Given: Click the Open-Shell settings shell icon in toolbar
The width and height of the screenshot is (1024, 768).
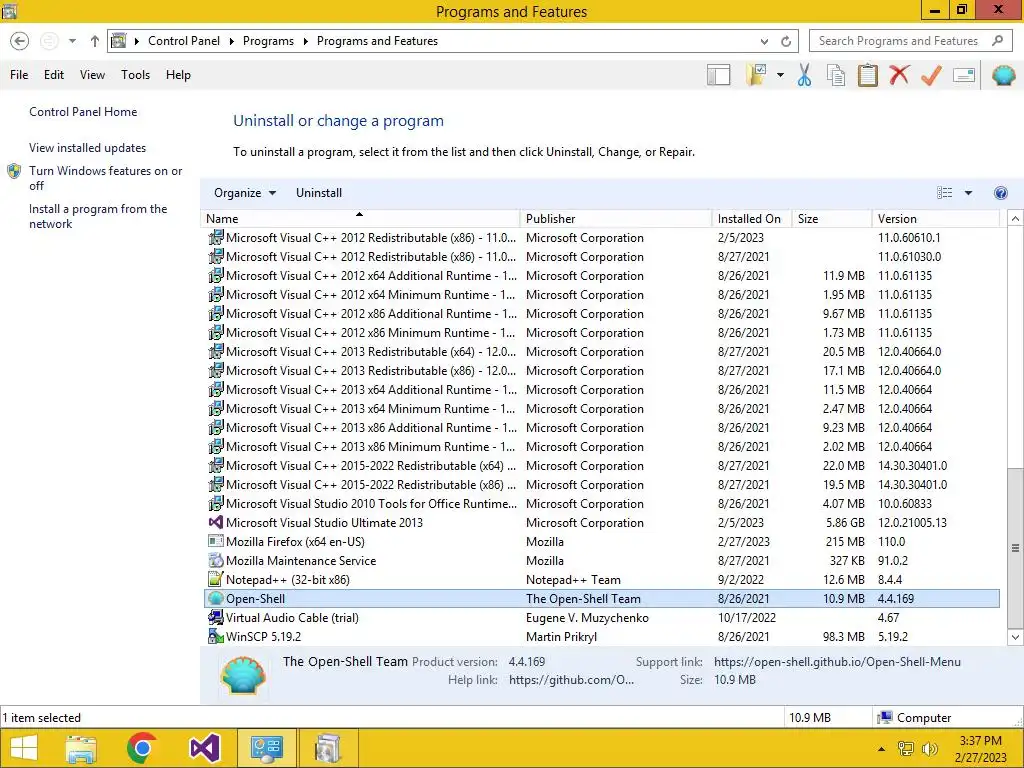Looking at the screenshot, I should click(1003, 75).
